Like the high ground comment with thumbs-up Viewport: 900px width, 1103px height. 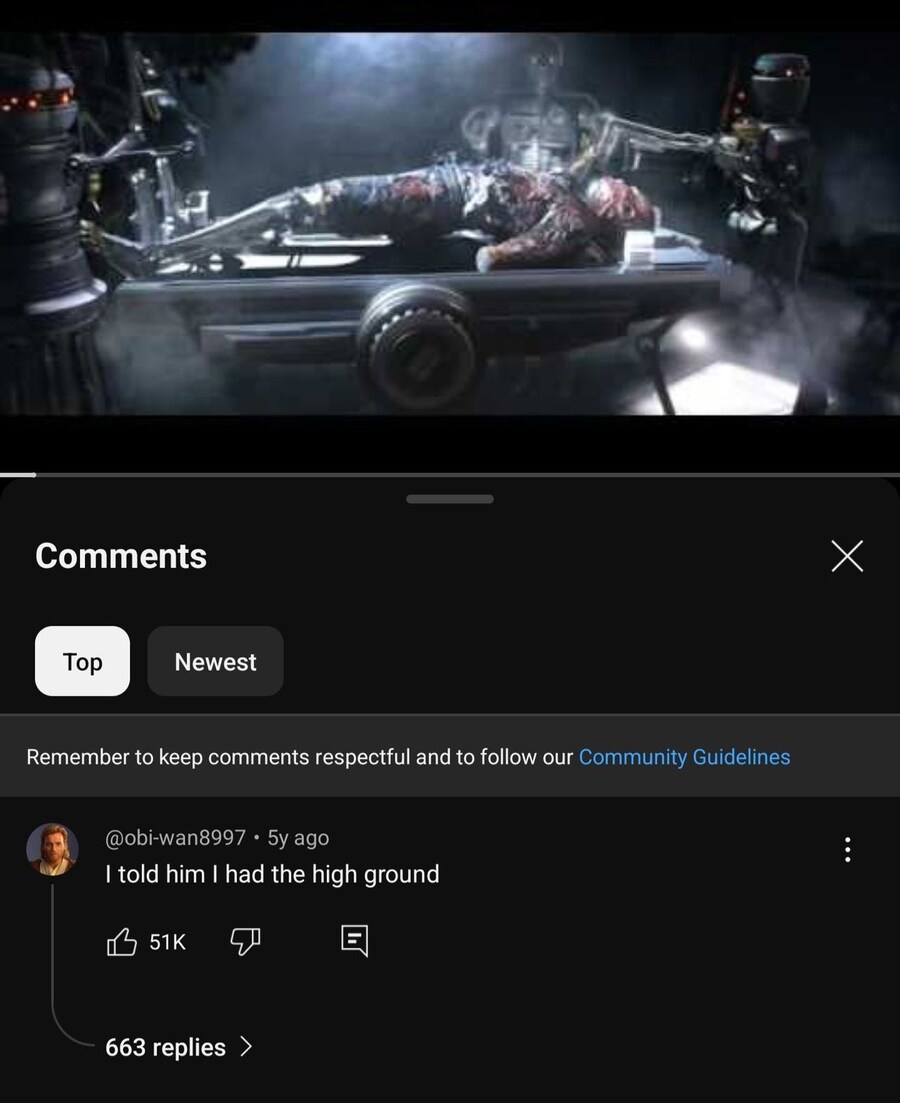click(x=122, y=941)
